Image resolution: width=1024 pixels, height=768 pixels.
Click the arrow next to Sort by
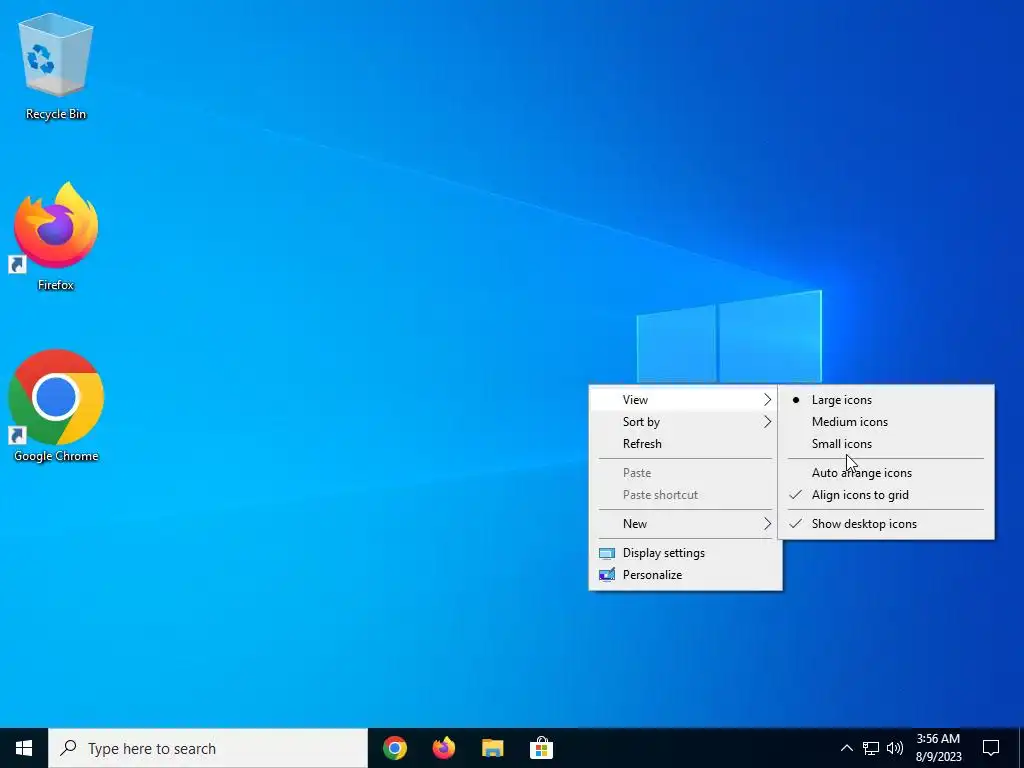click(767, 422)
